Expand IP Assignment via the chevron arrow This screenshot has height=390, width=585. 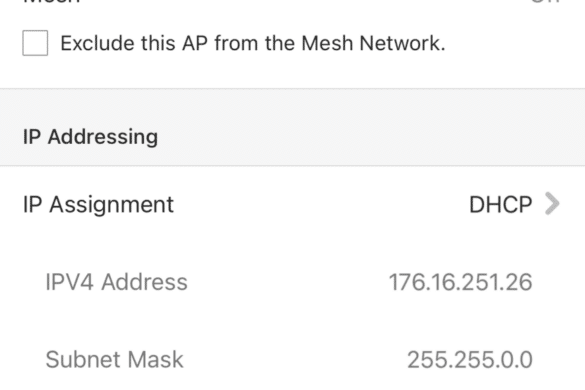pos(552,204)
